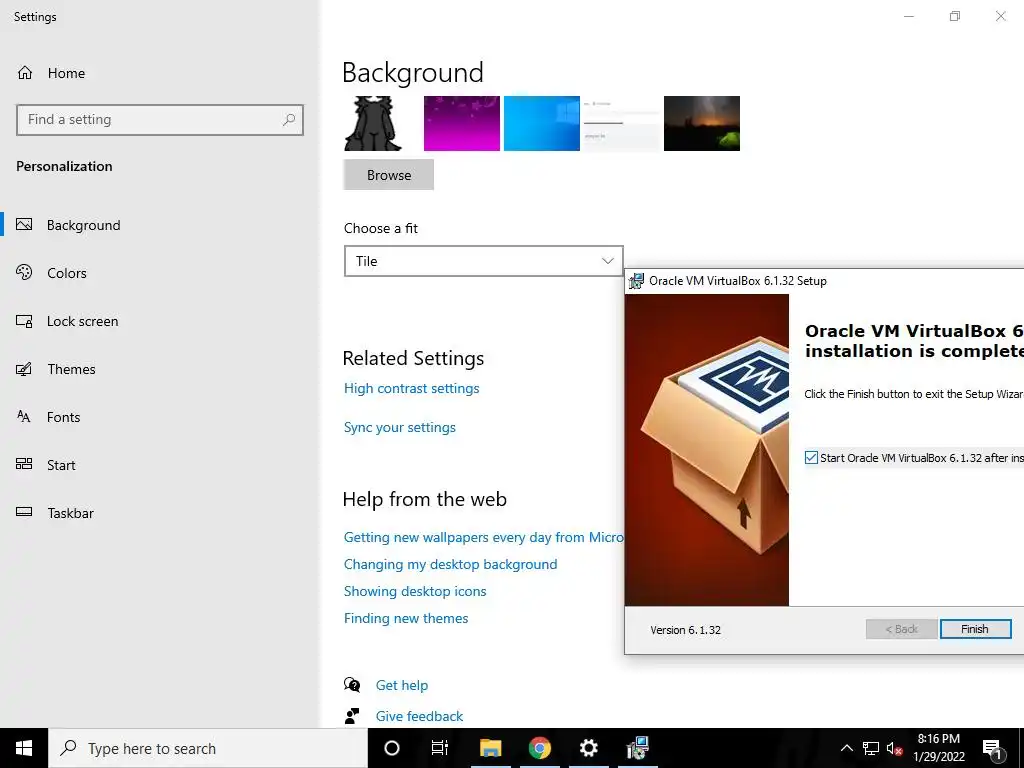Viewport: 1024px width, 768px height.
Task: Select the blue Windows wallpaper thumbnail
Action: coord(542,123)
